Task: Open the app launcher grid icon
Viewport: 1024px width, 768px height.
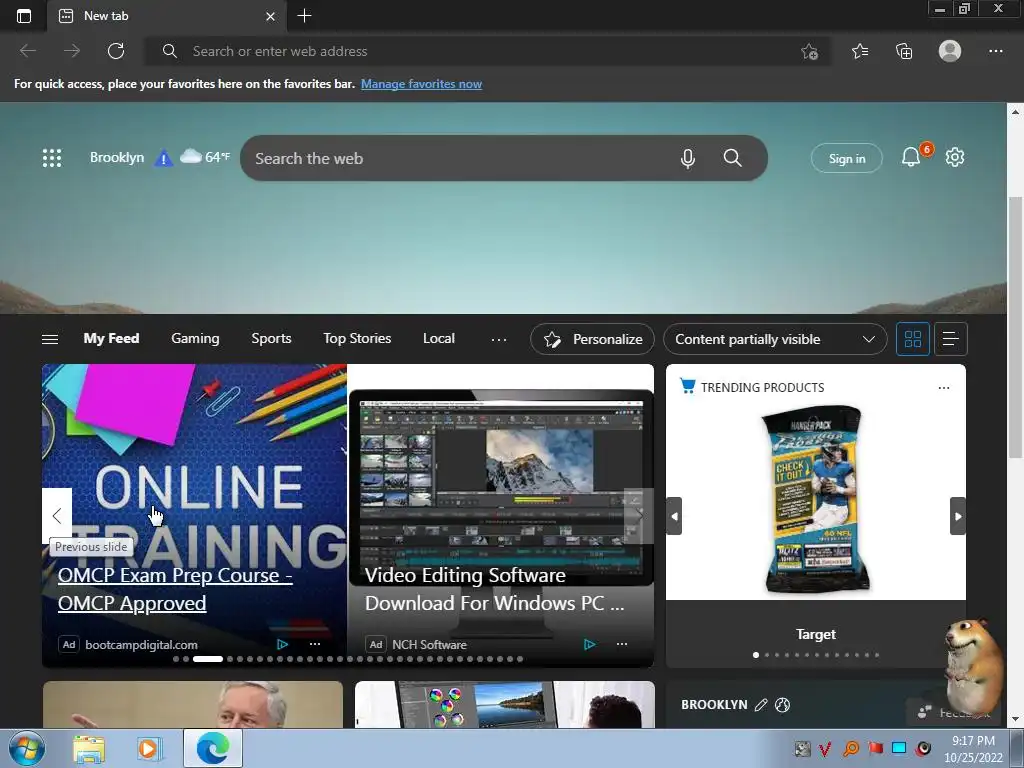Action: click(x=52, y=158)
